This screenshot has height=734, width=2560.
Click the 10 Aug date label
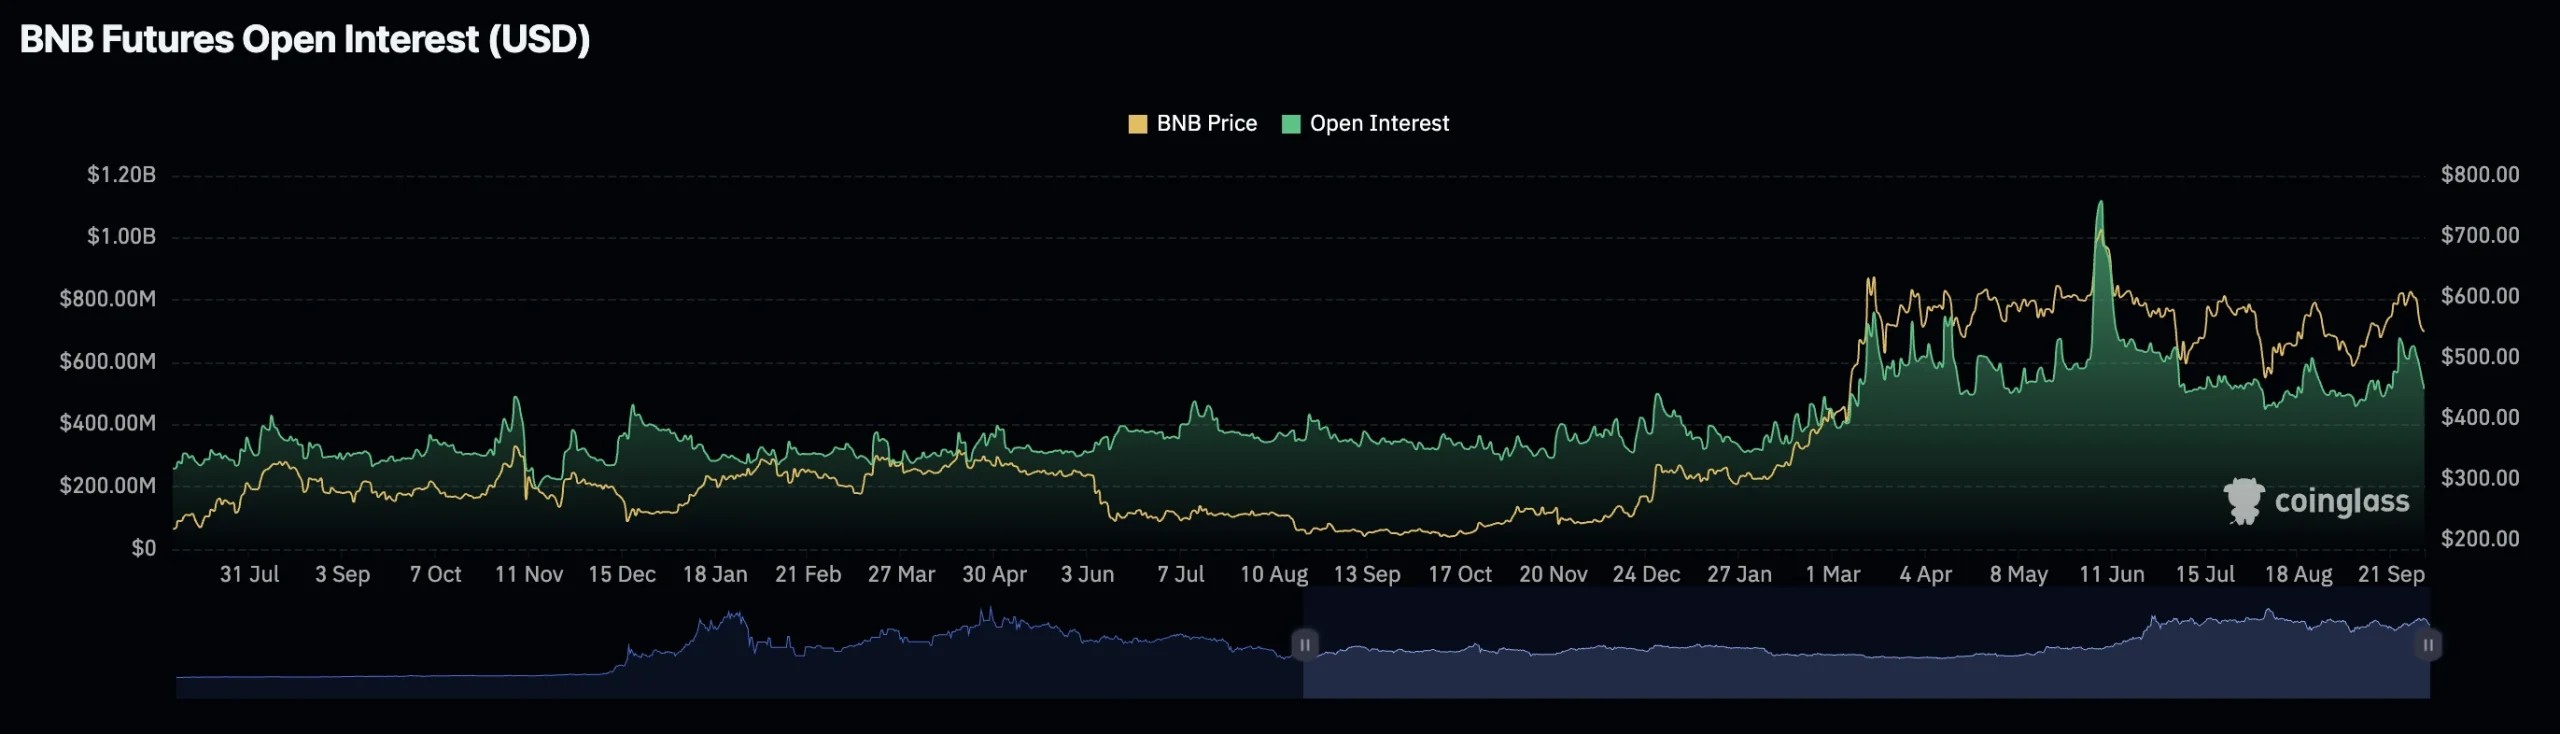click(x=1274, y=575)
